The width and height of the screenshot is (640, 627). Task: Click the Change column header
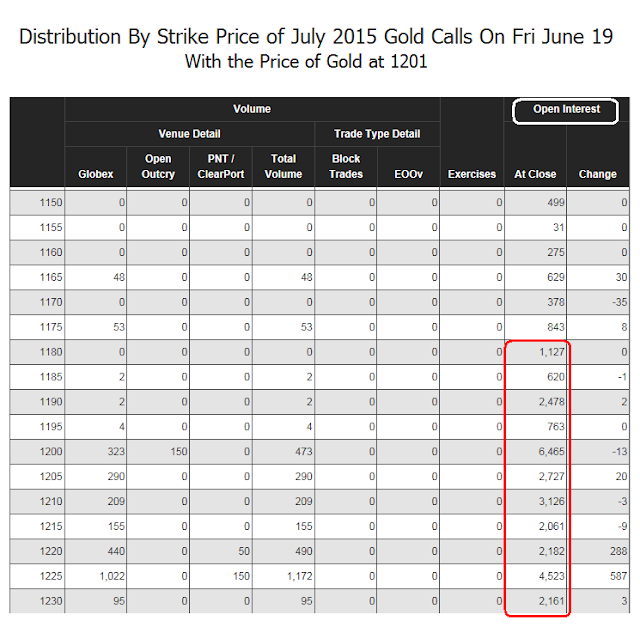pos(598,174)
